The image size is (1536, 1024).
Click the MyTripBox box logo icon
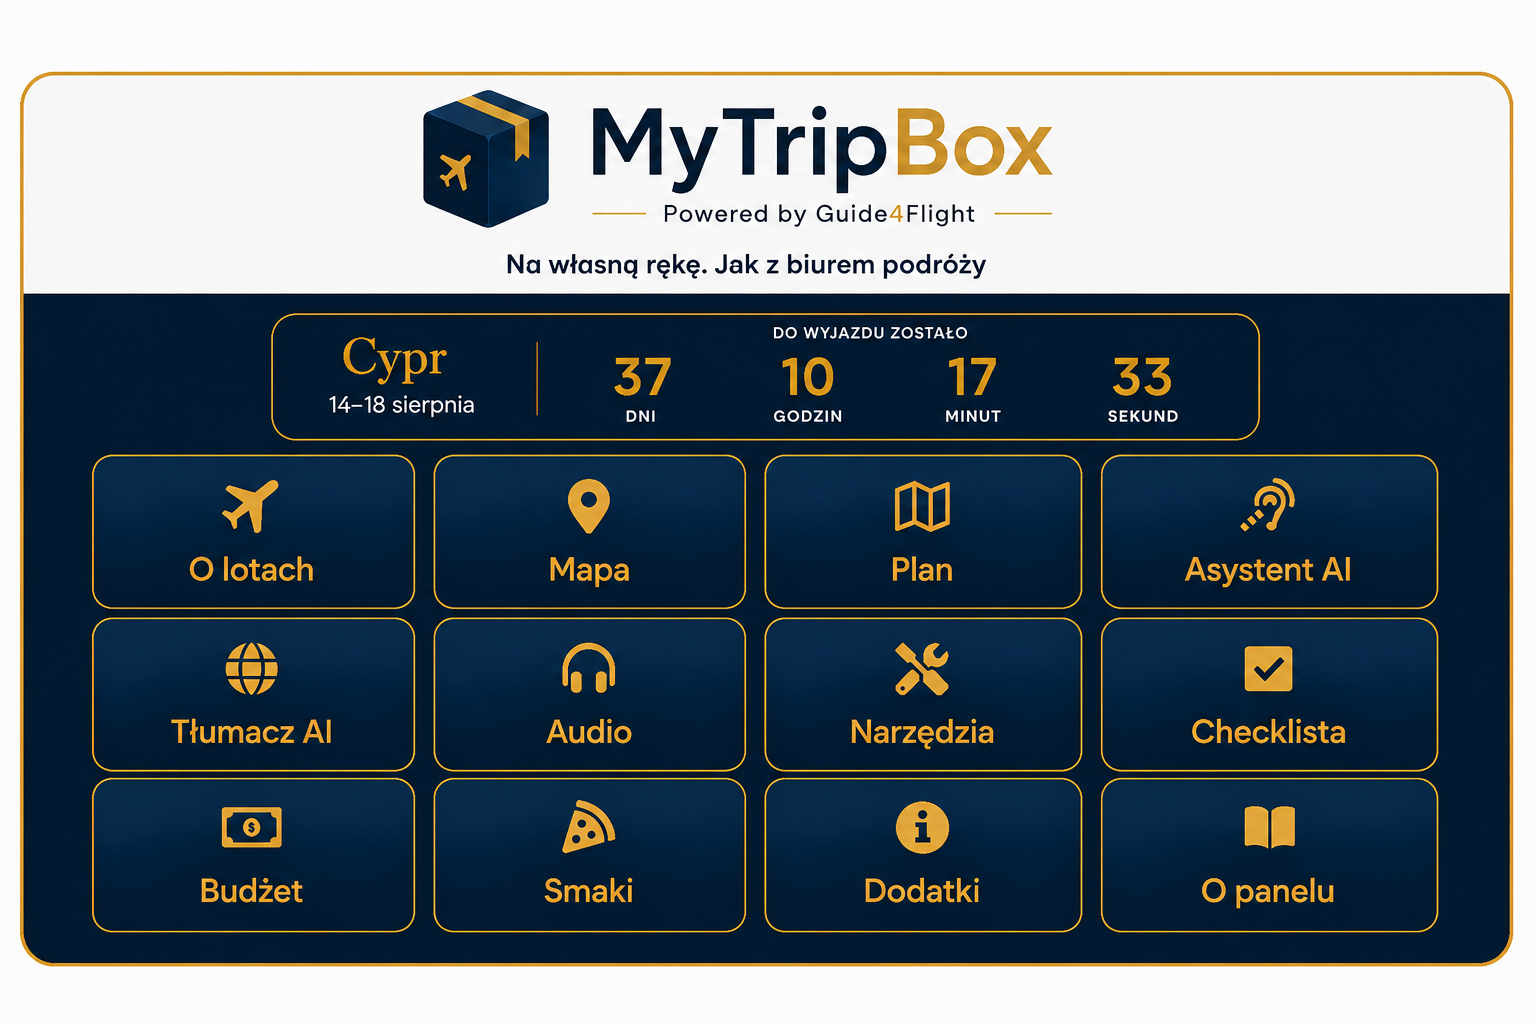pos(486,159)
